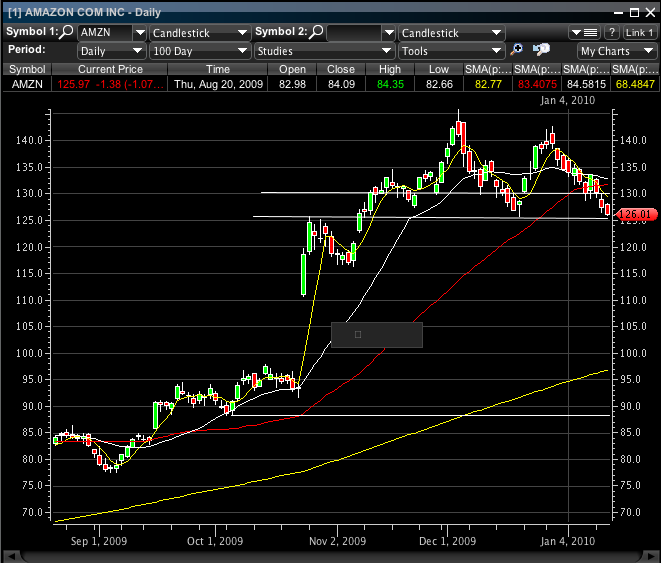This screenshot has height=563, width=661.
Task: Click the Link 1 button
Action: pos(639,32)
